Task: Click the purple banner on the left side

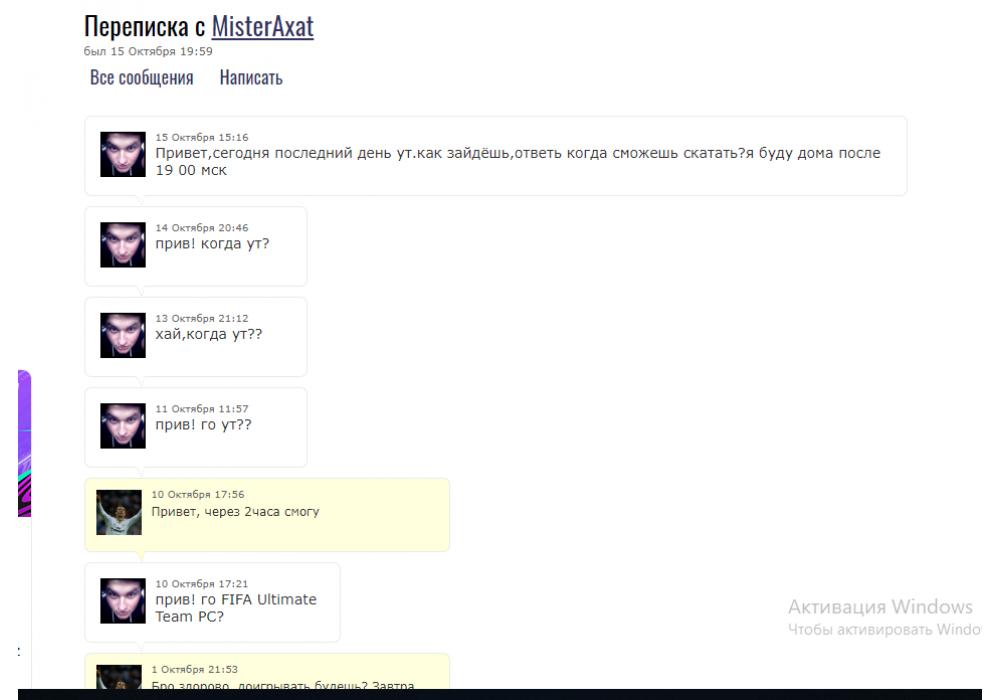Action: click(x=24, y=444)
